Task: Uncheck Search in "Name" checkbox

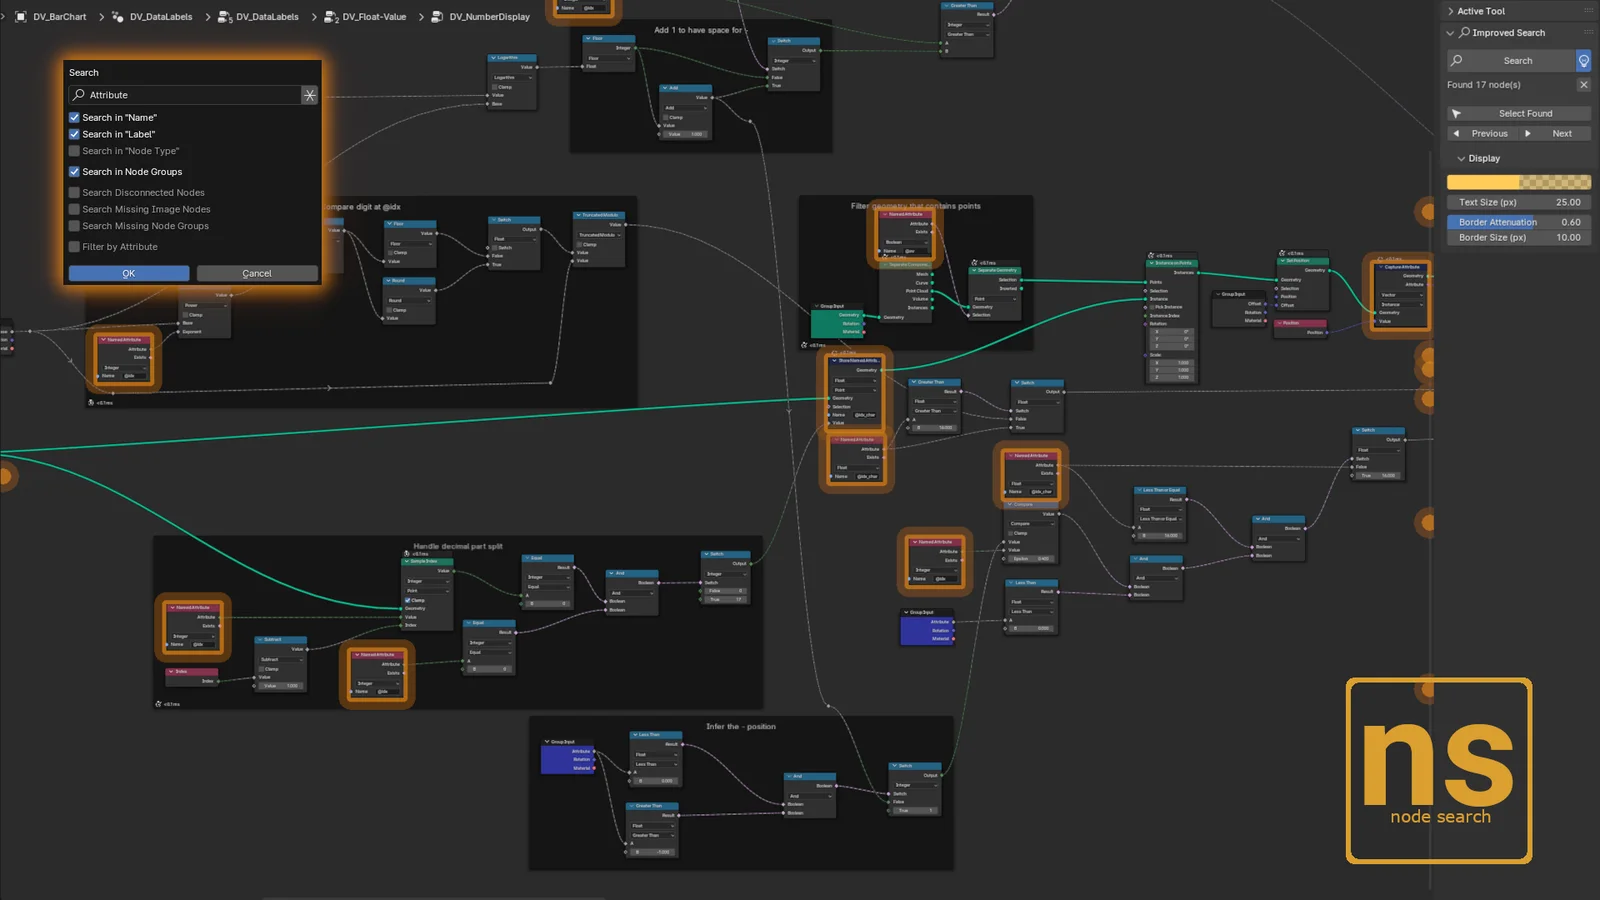Action: (x=74, y=118)
